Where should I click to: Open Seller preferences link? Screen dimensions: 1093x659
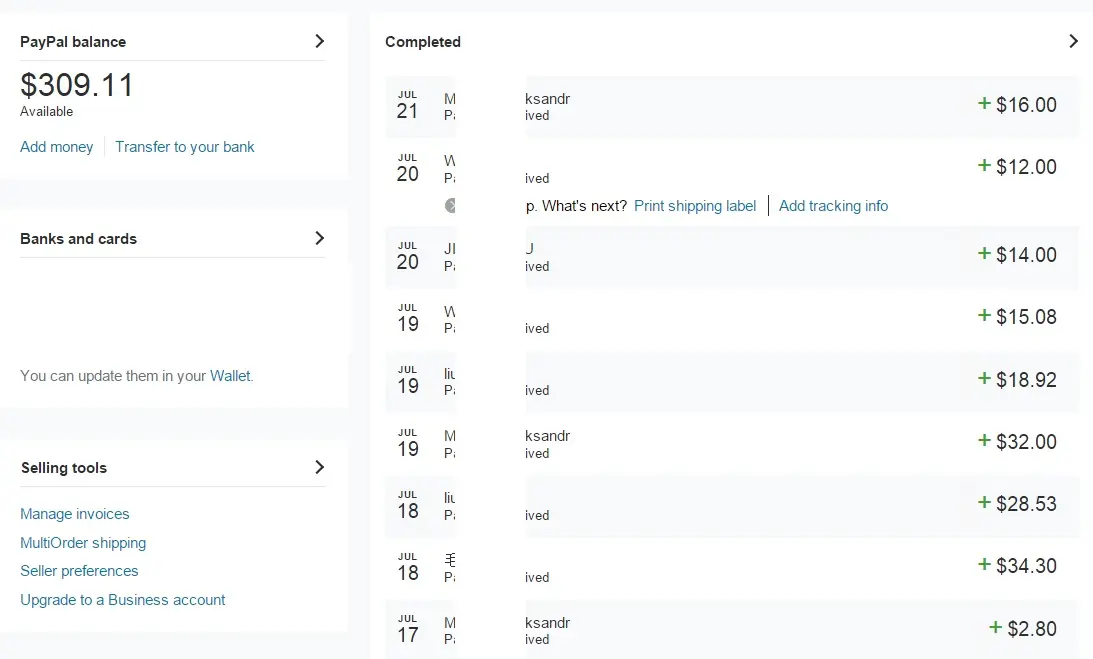click(x=79, y=571)
